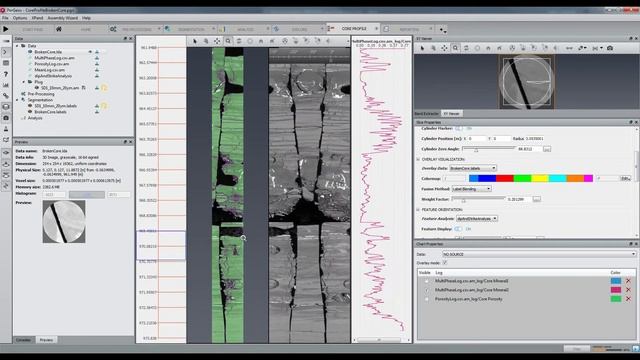This screenshot has width=640, height=360.
Task: Select the arrow pointer tool in core profile toolbar
Action: pyautogui.click(x=195, y=41)
